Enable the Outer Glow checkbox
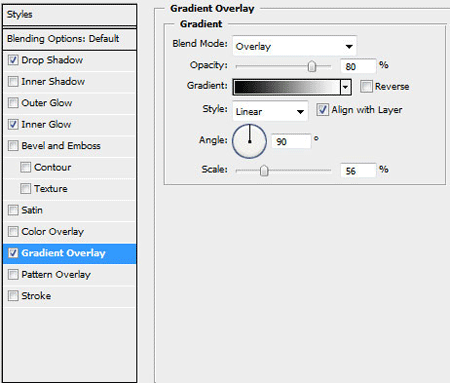The image size is (450, 383). [x=13, y=103]
